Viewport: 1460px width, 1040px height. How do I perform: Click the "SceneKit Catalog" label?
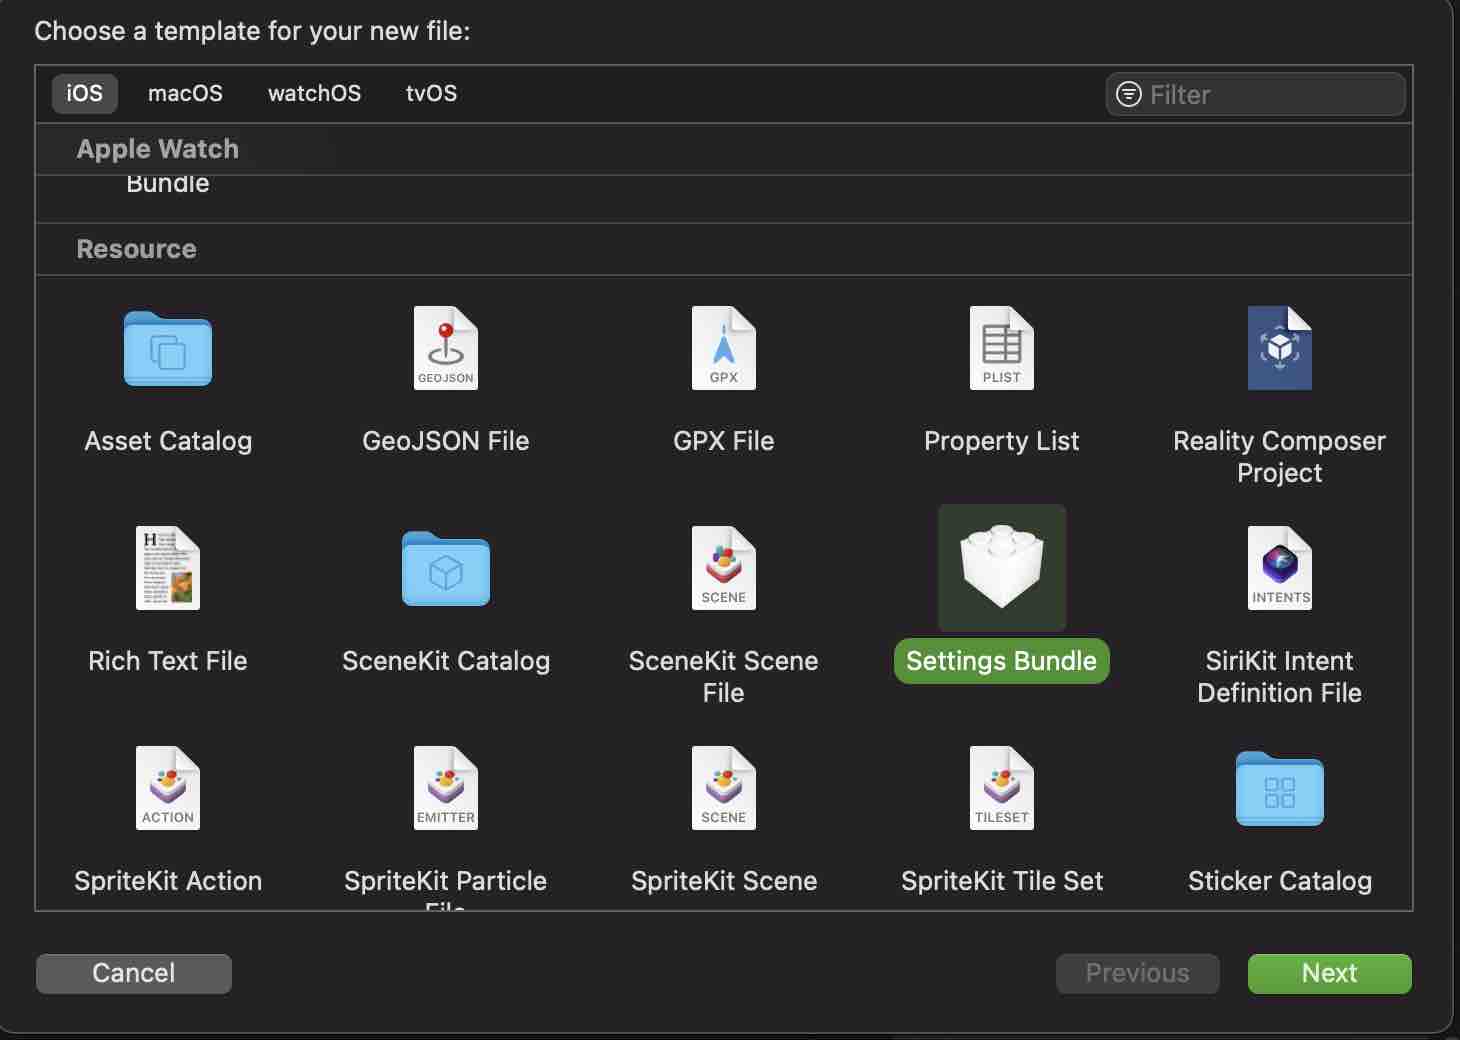coord(446,661)
